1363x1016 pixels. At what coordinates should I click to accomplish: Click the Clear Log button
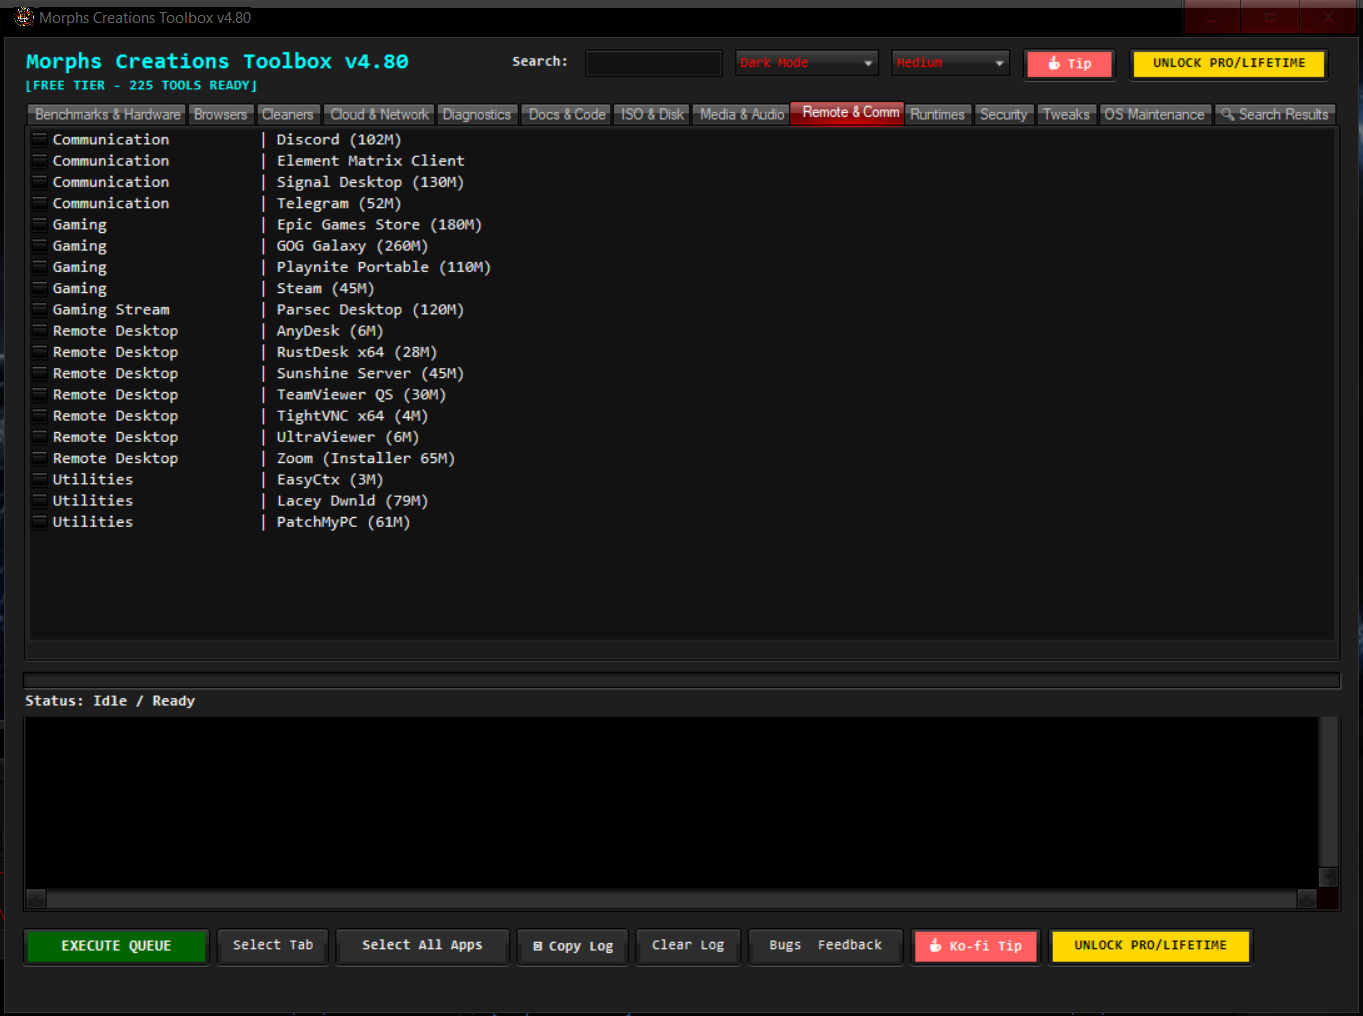[x=688, y=945]
